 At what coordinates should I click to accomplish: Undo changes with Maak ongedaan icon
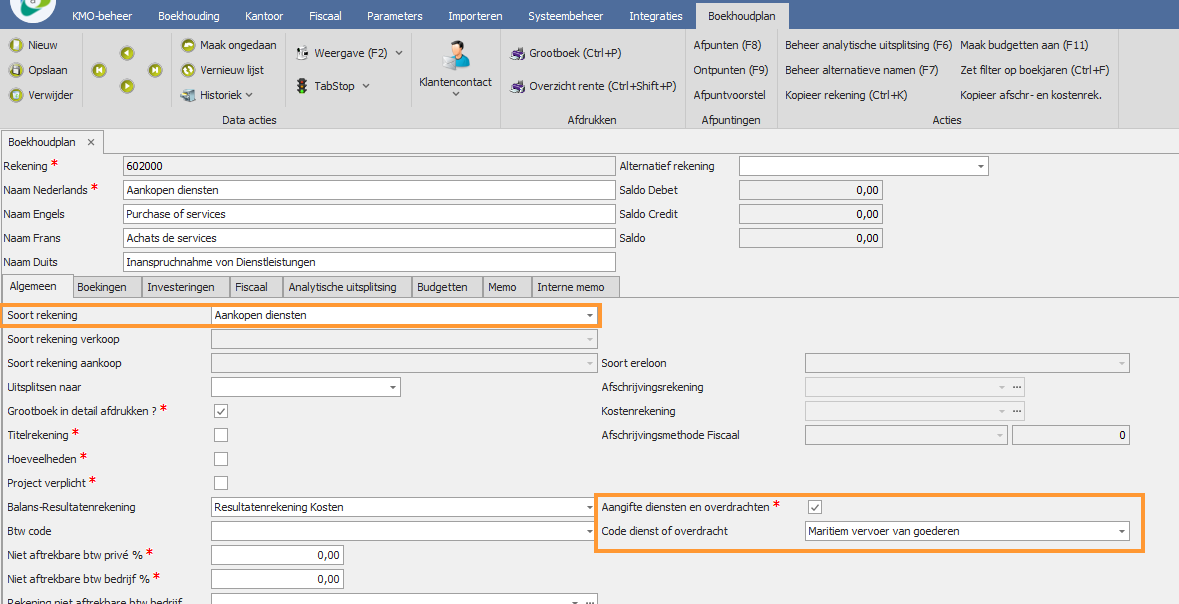(189, 45)
